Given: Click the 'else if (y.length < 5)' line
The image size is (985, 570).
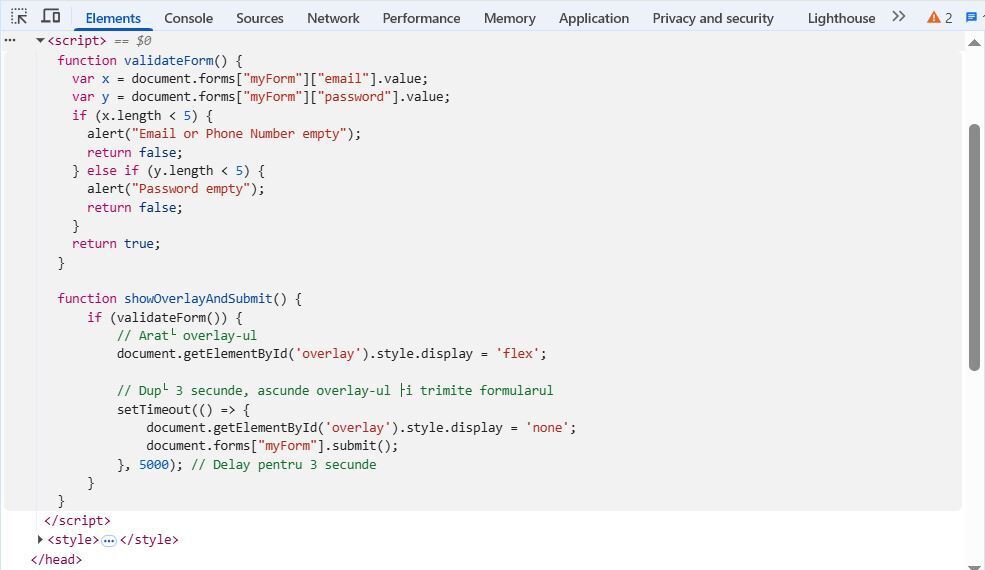Looking at the screenshot, I should pyautogui.click(x=168, y=170).
